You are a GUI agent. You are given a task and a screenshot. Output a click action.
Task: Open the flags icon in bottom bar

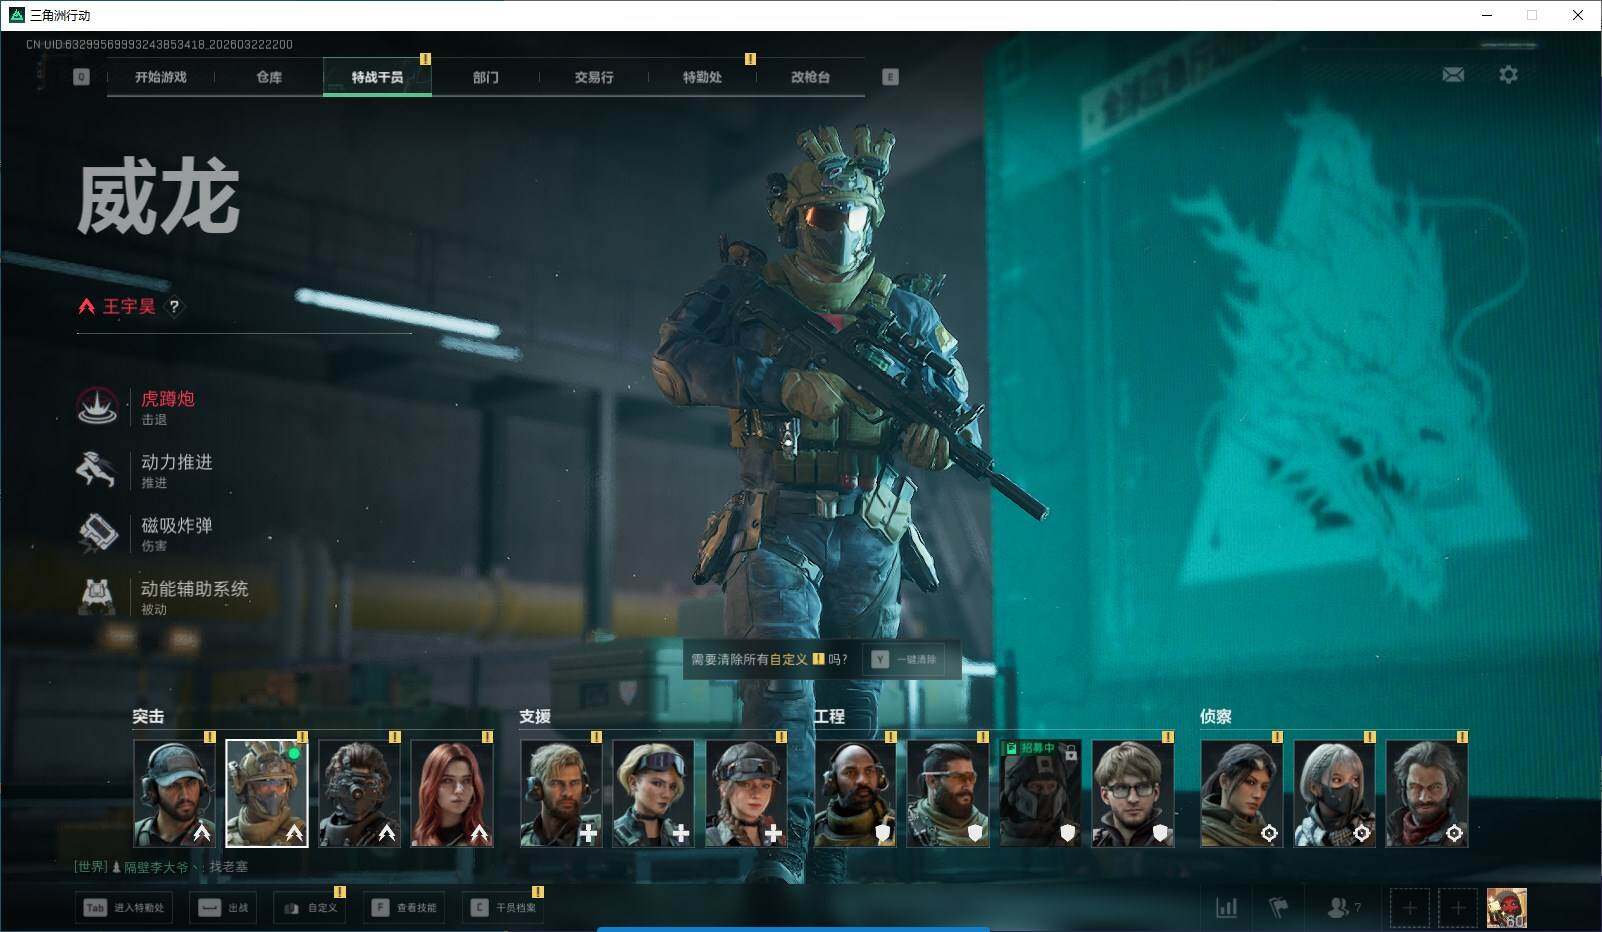1279,907
